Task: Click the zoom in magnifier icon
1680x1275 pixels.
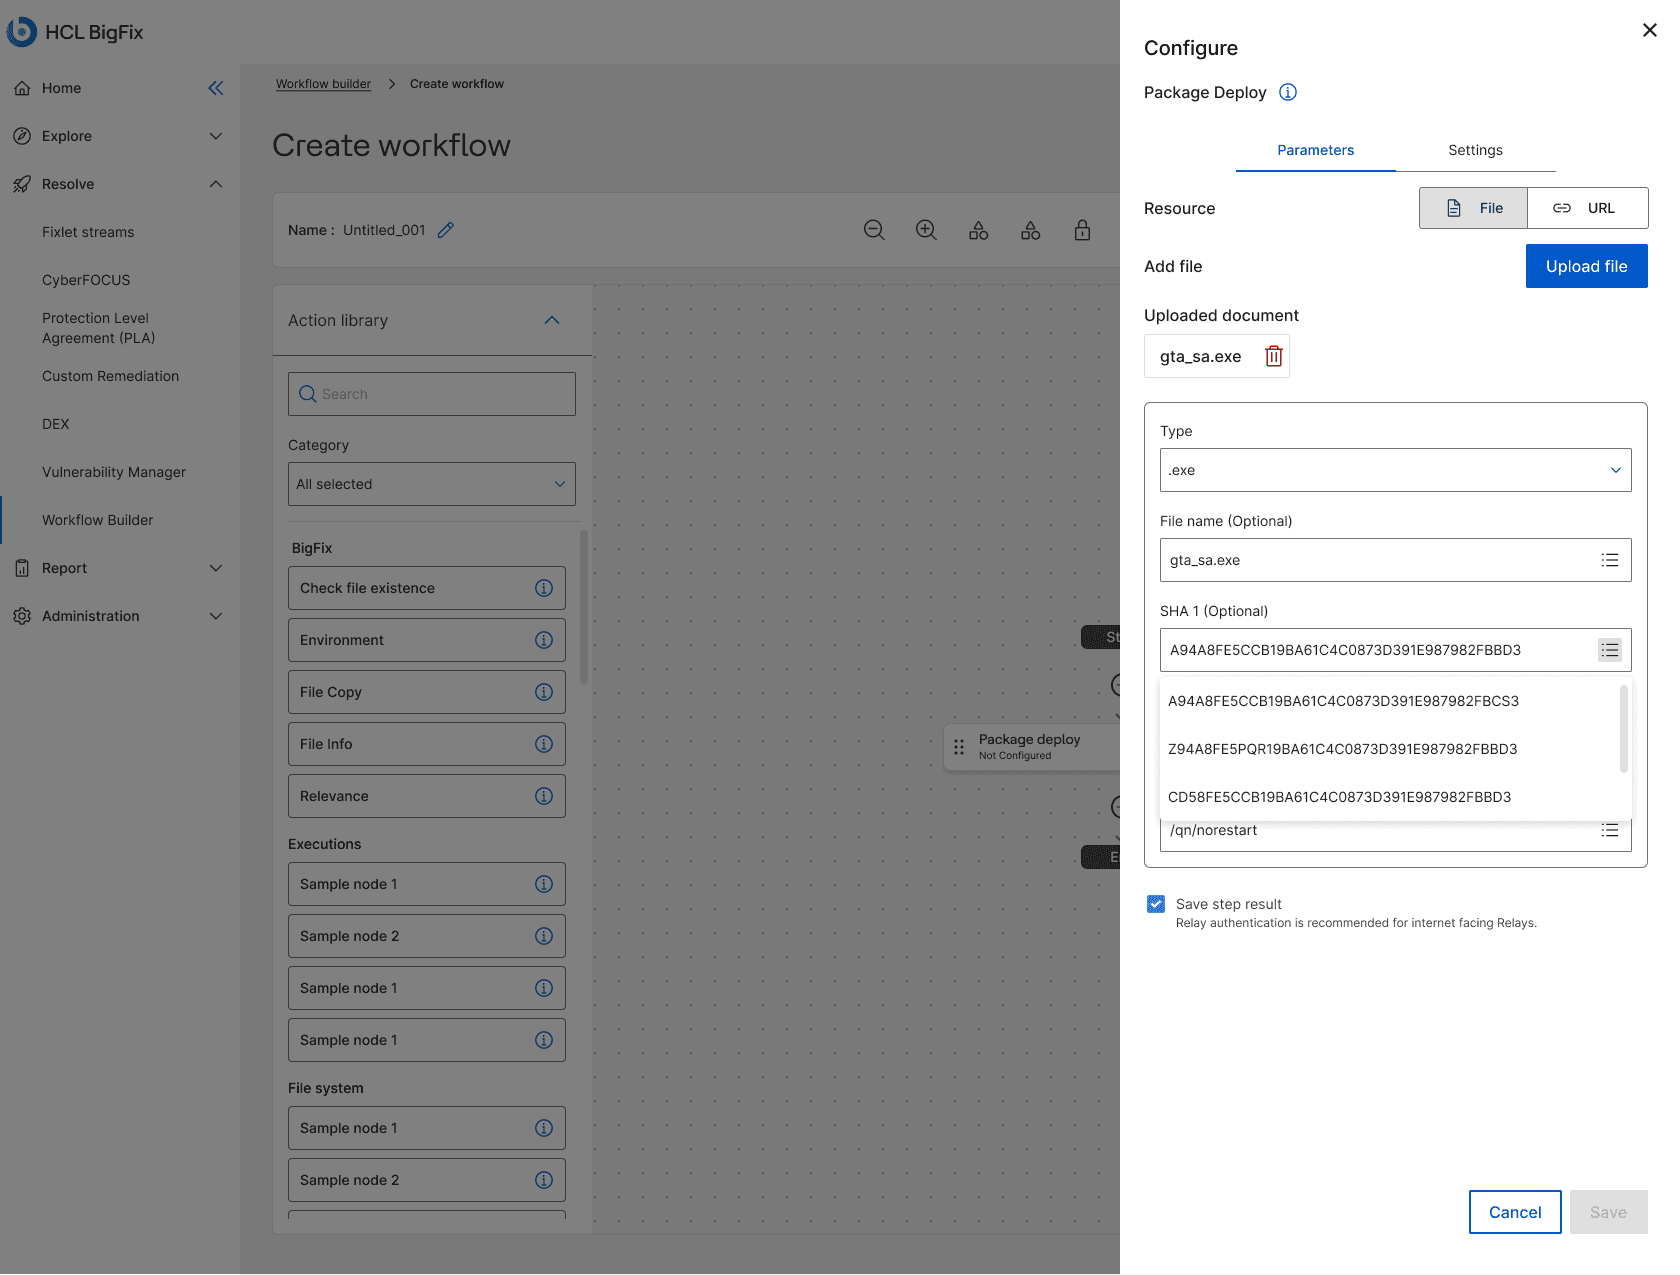Action: tap(926, 230)
